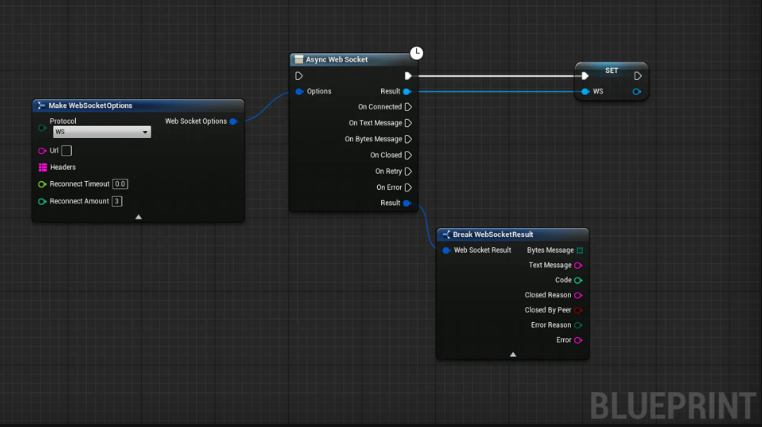Click the On Bytes Message execution pin

[408, 139]
